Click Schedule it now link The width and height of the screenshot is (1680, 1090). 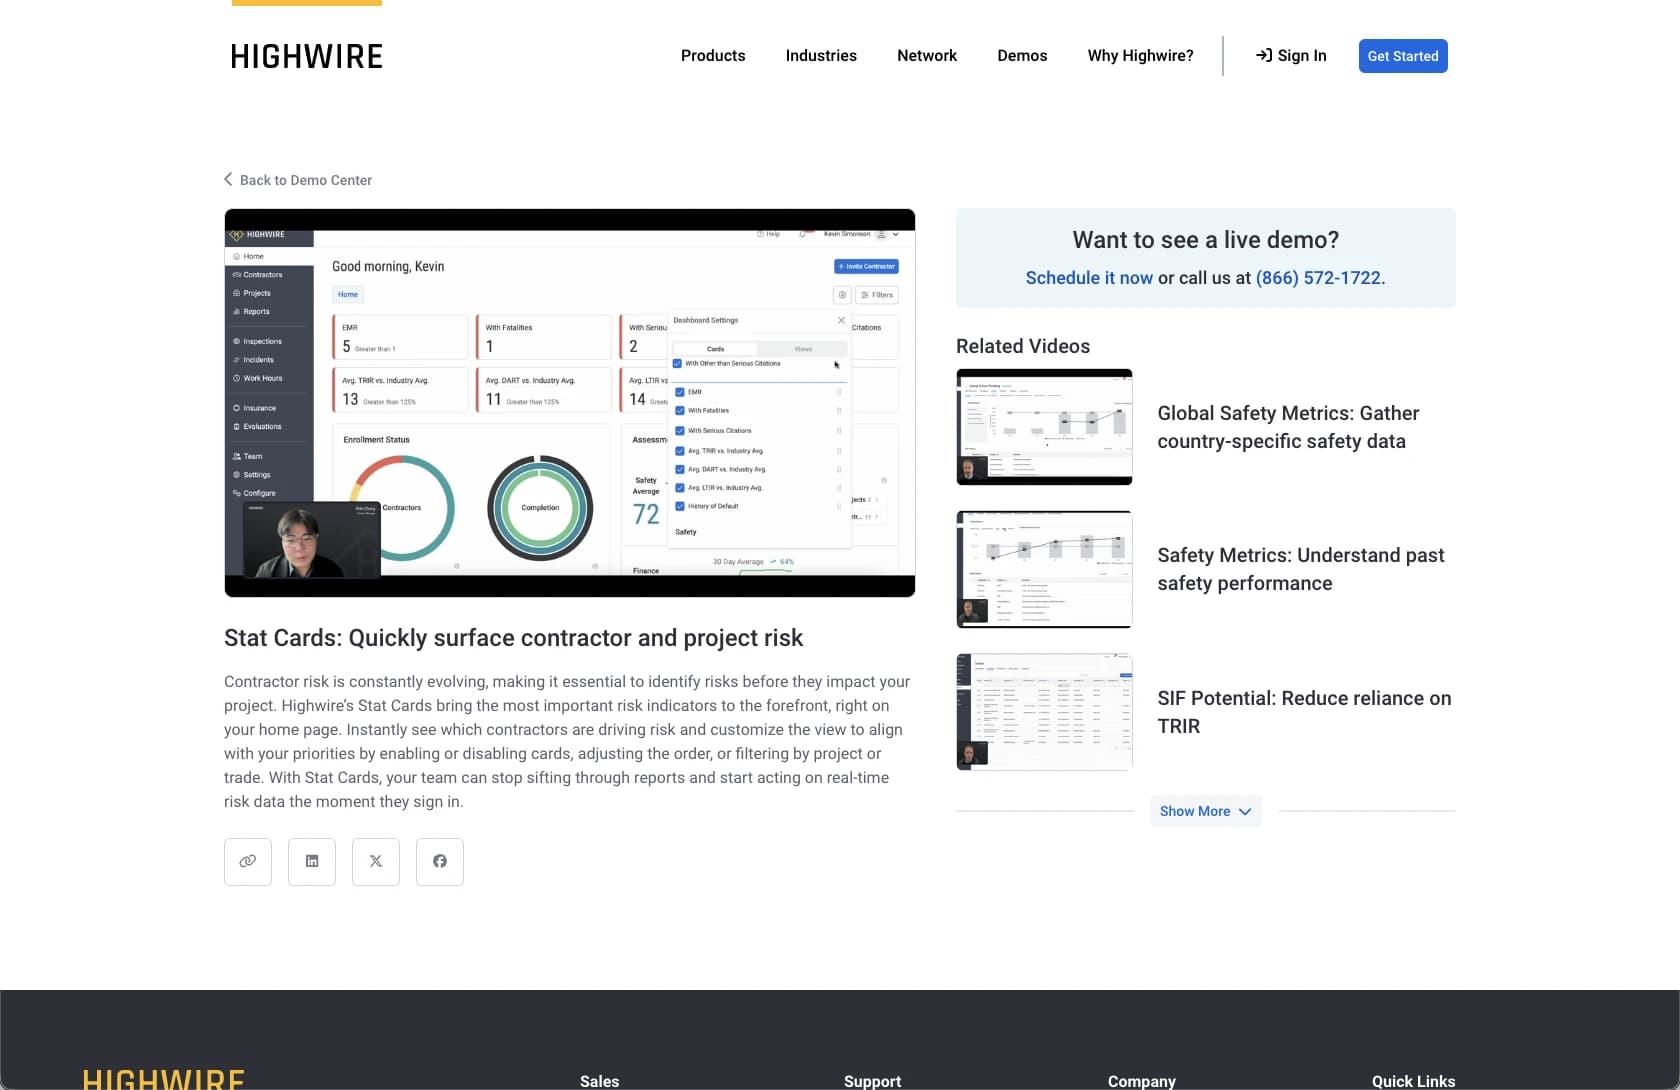(x=1089, y=278)
